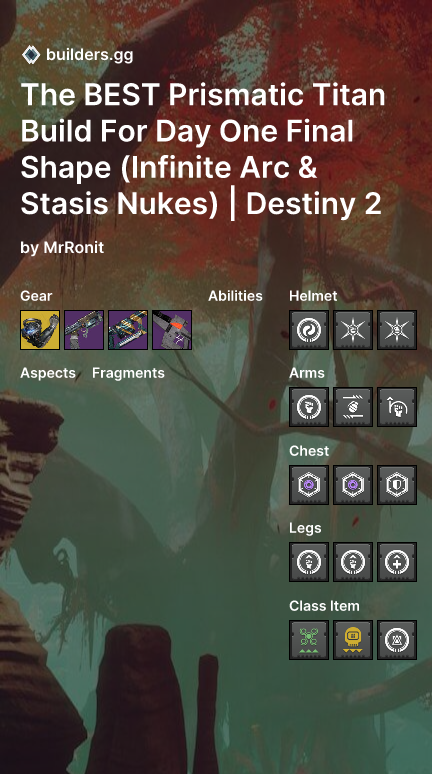
Task: Click the yellow Class Item mod icon
Action: [x=353, y=640]
